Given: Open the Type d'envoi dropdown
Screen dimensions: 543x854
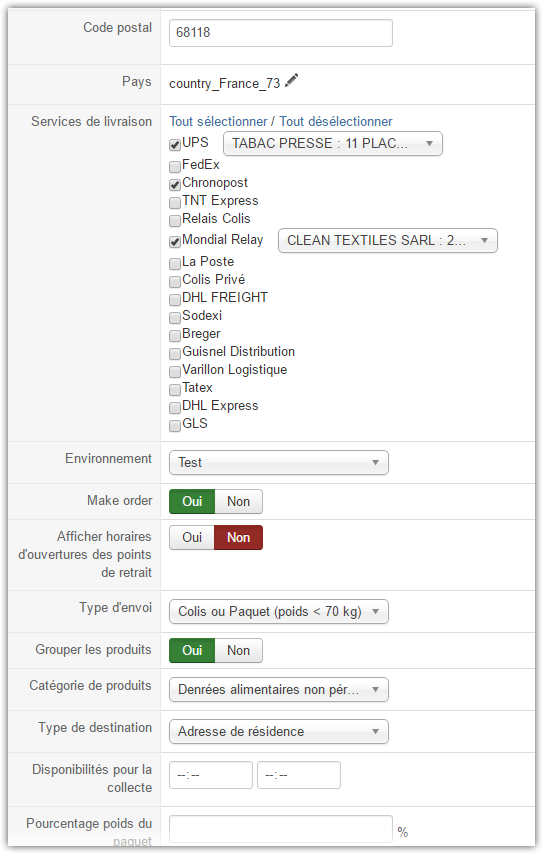Looking at the screenshot, I should (x=279, y=612).
